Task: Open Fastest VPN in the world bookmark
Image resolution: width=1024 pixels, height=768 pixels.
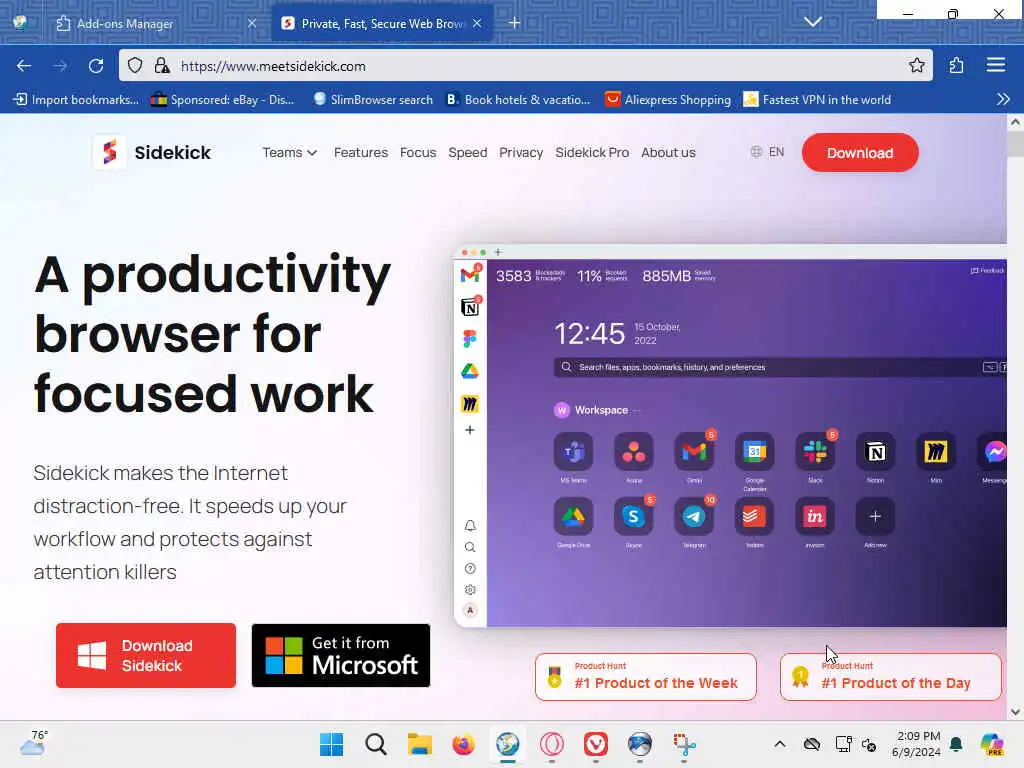Action: (x=817, y=99)
